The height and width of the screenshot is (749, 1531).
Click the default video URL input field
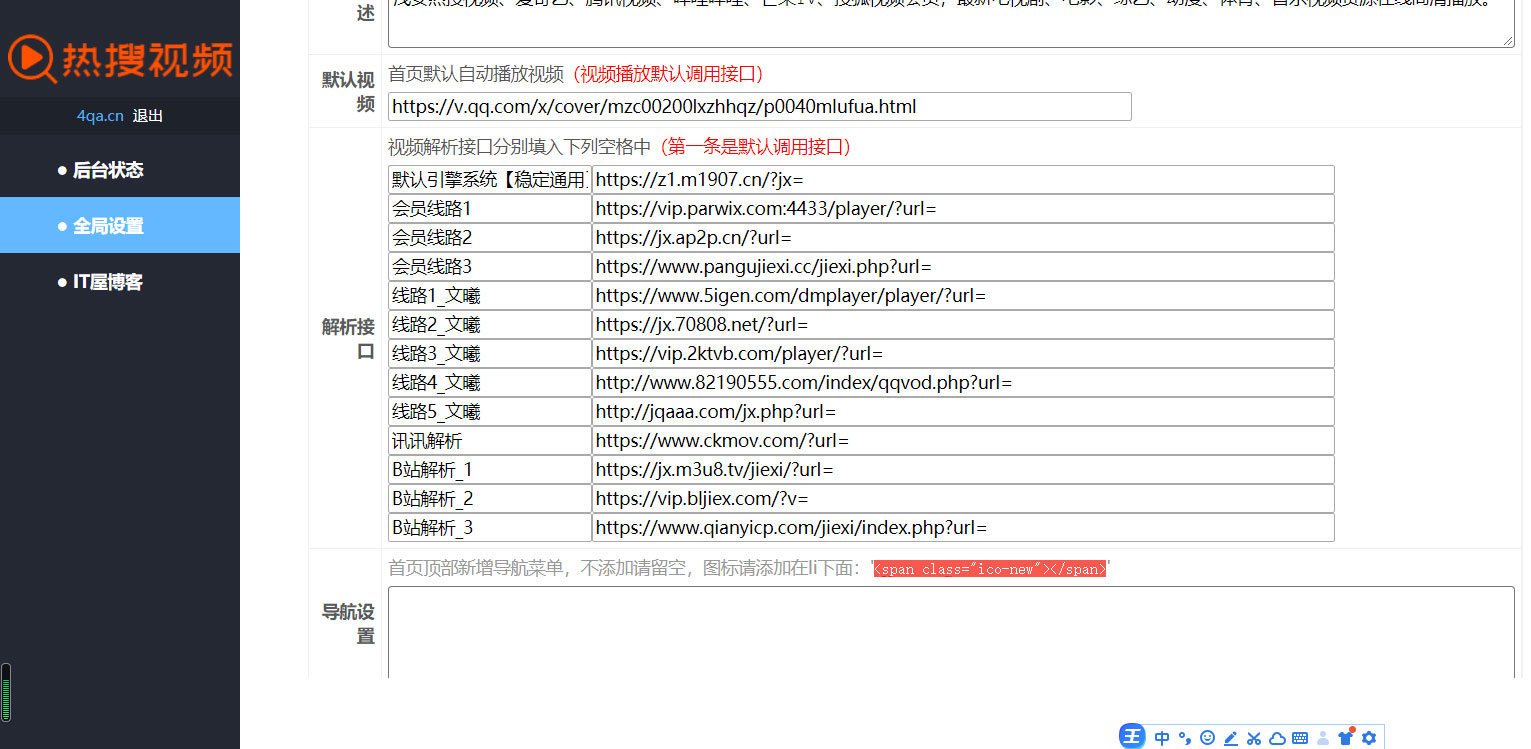click(758, 106)
